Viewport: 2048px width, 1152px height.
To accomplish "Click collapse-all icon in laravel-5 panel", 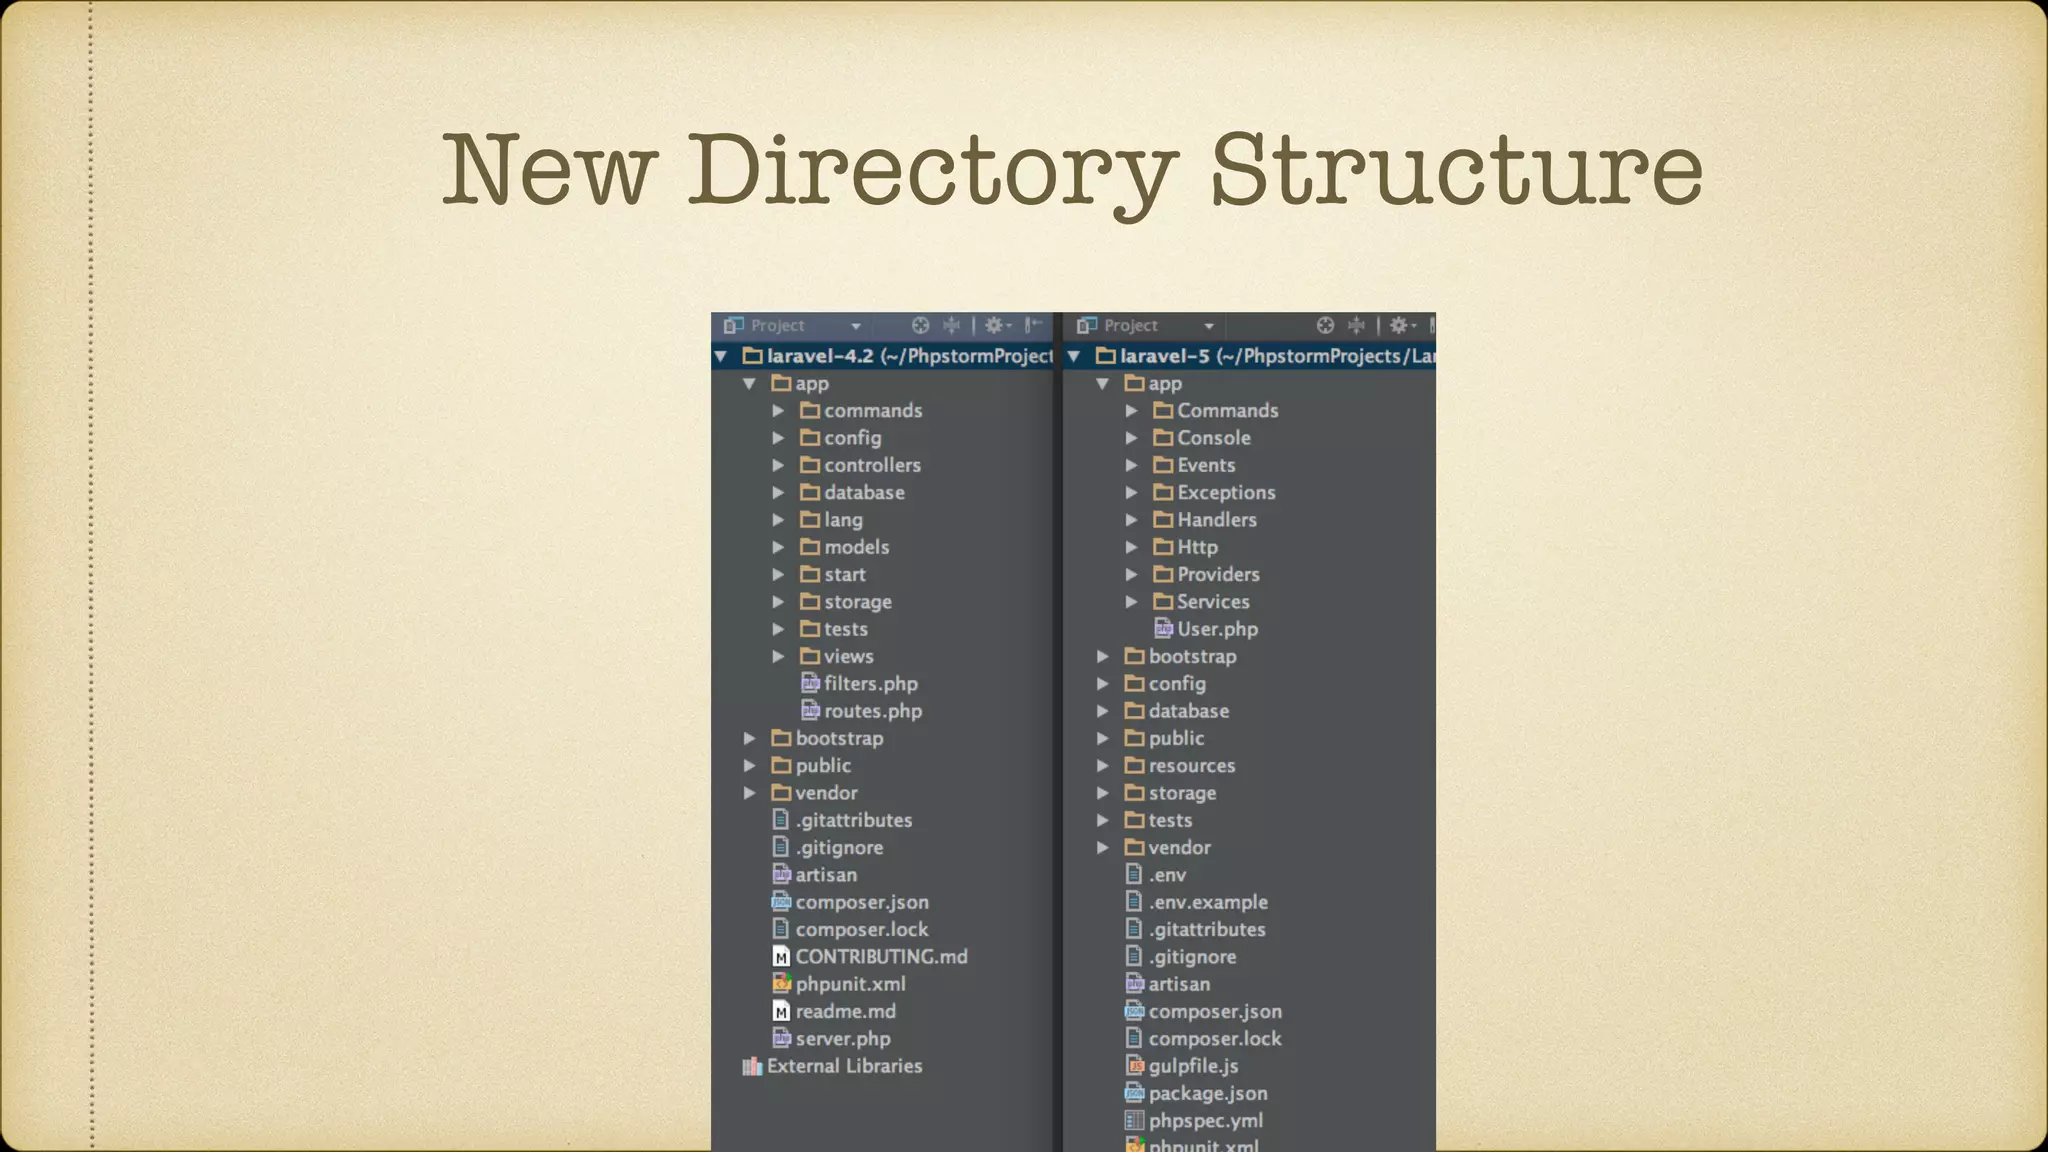I will pos(1357,325).
